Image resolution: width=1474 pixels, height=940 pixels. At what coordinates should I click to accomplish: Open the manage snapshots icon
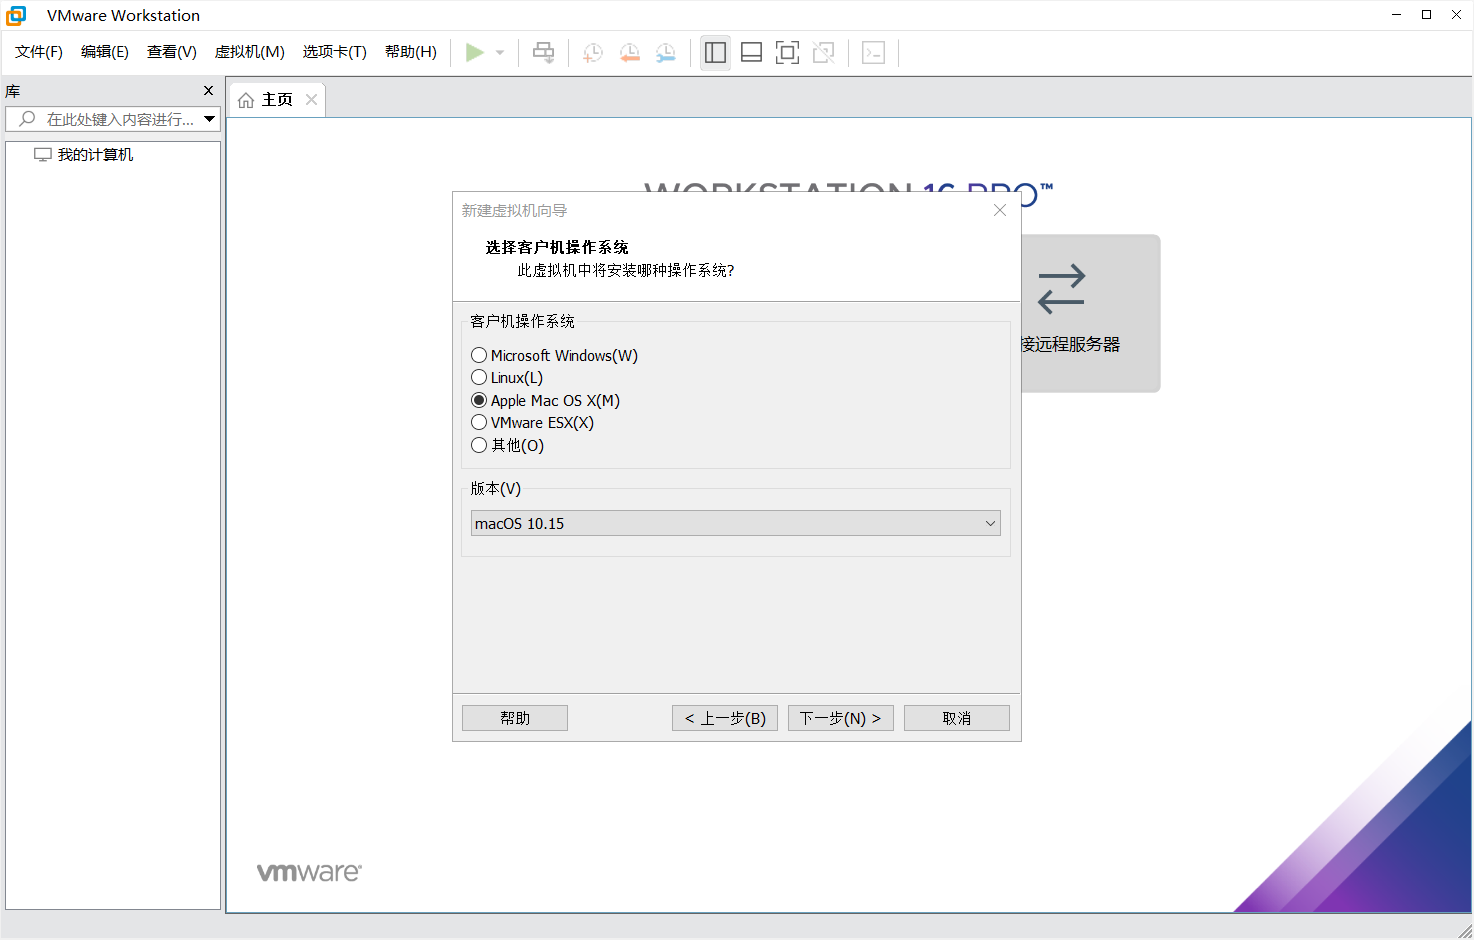click(x=665, y=52)
